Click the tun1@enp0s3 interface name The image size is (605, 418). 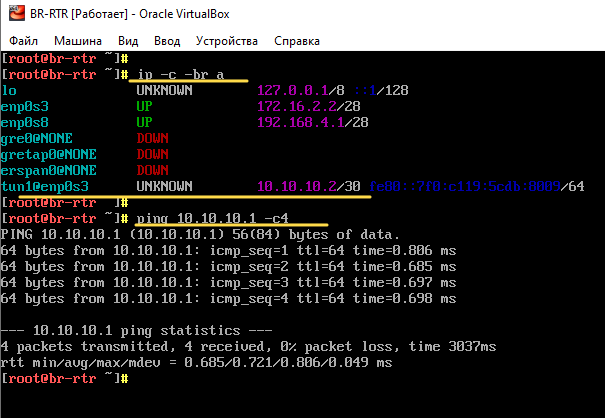tap(45, 187)
